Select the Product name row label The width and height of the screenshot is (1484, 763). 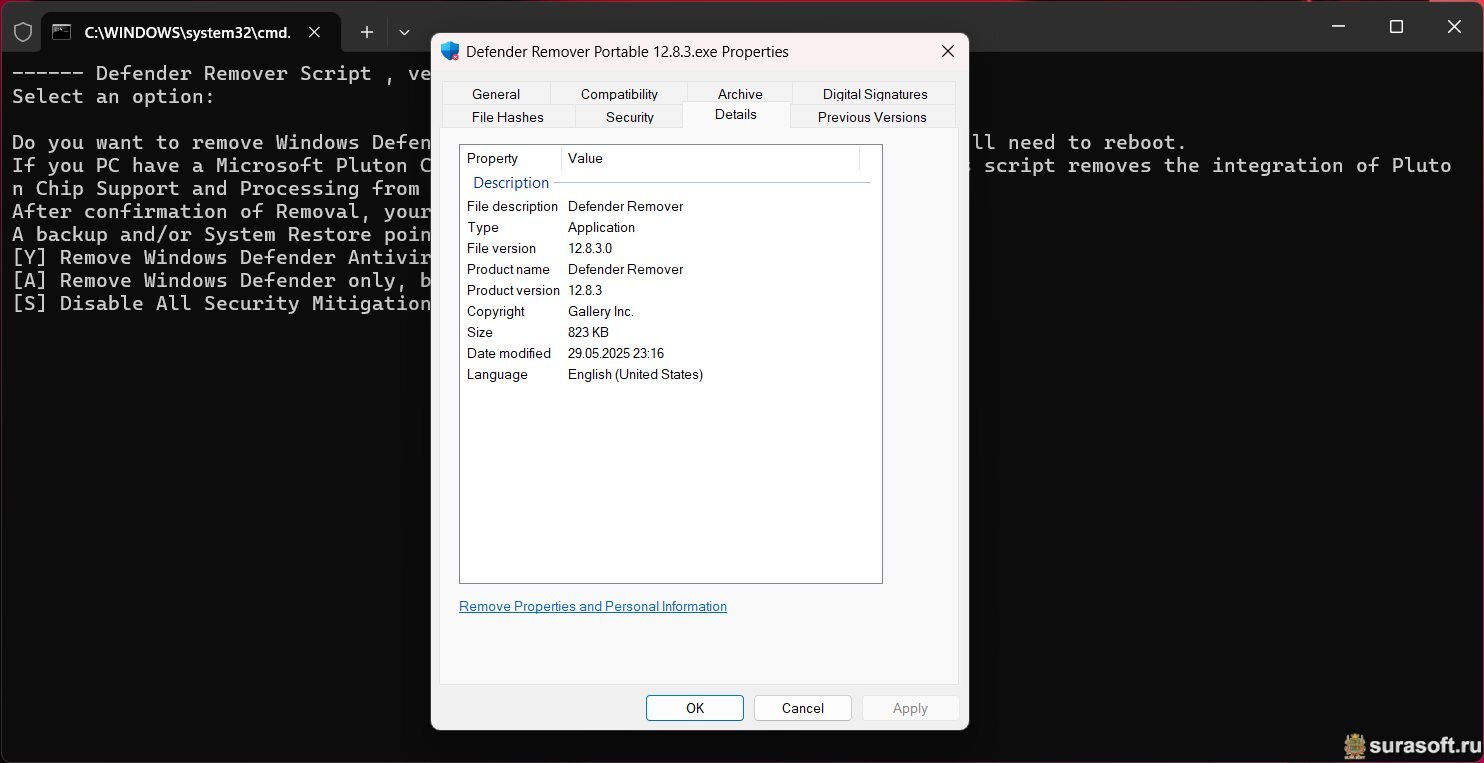[508, 269]
